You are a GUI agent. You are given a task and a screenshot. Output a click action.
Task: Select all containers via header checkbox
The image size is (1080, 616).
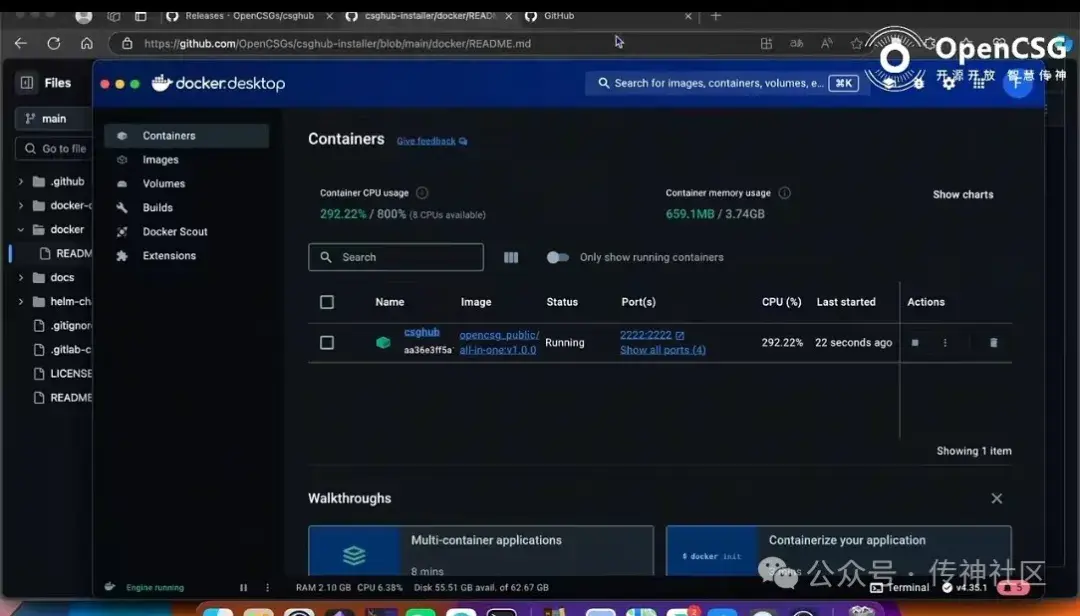[x=327, y=301]
